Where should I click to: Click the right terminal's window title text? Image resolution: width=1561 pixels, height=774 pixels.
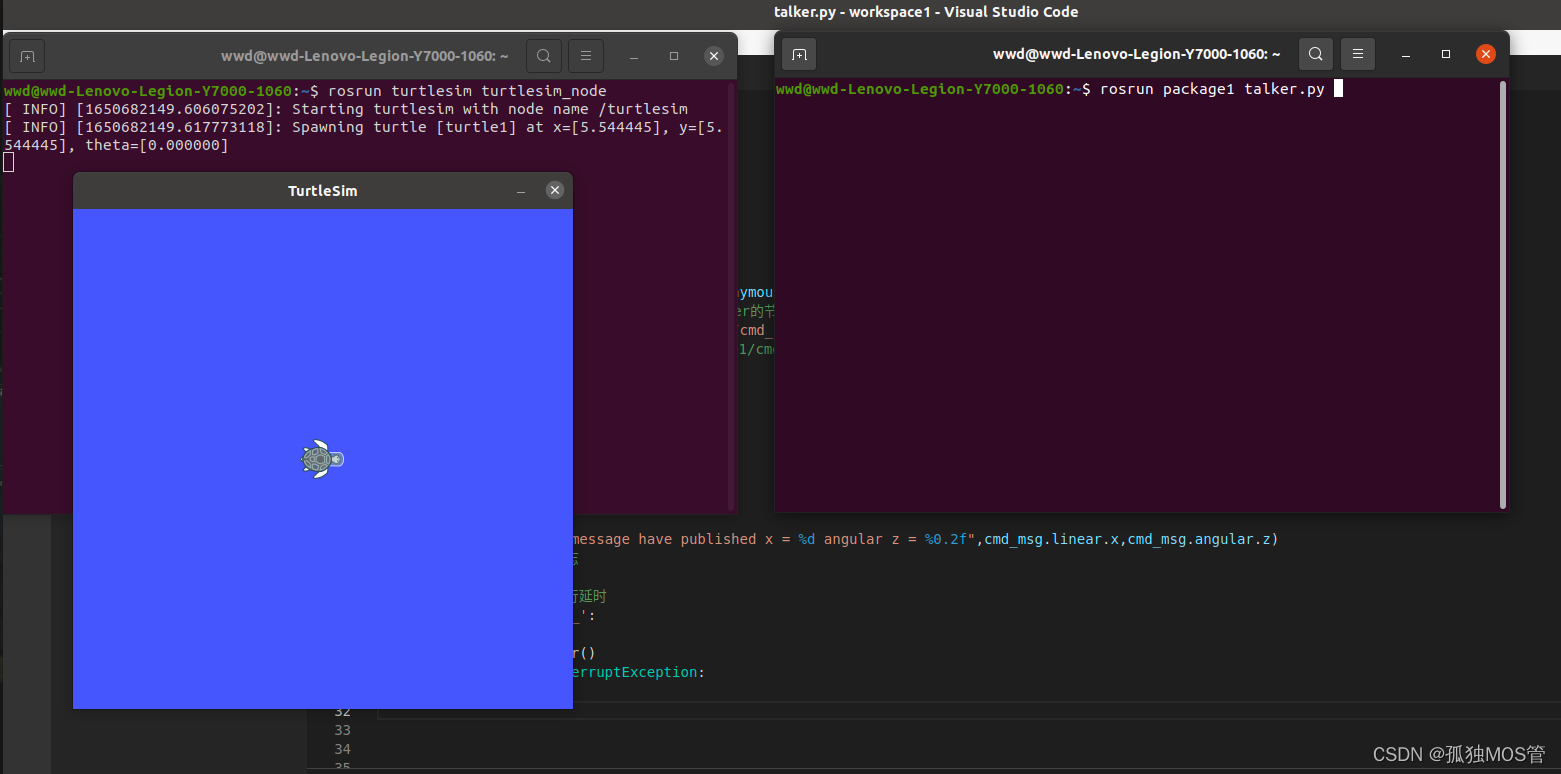click(x=1137, y=55)
